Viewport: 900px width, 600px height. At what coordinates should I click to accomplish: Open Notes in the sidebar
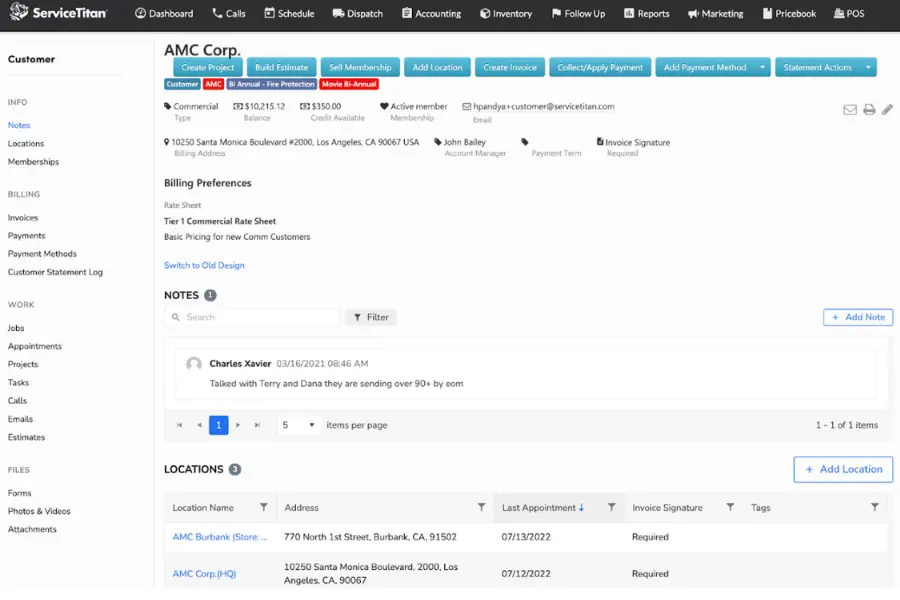[x=19, y=125]
